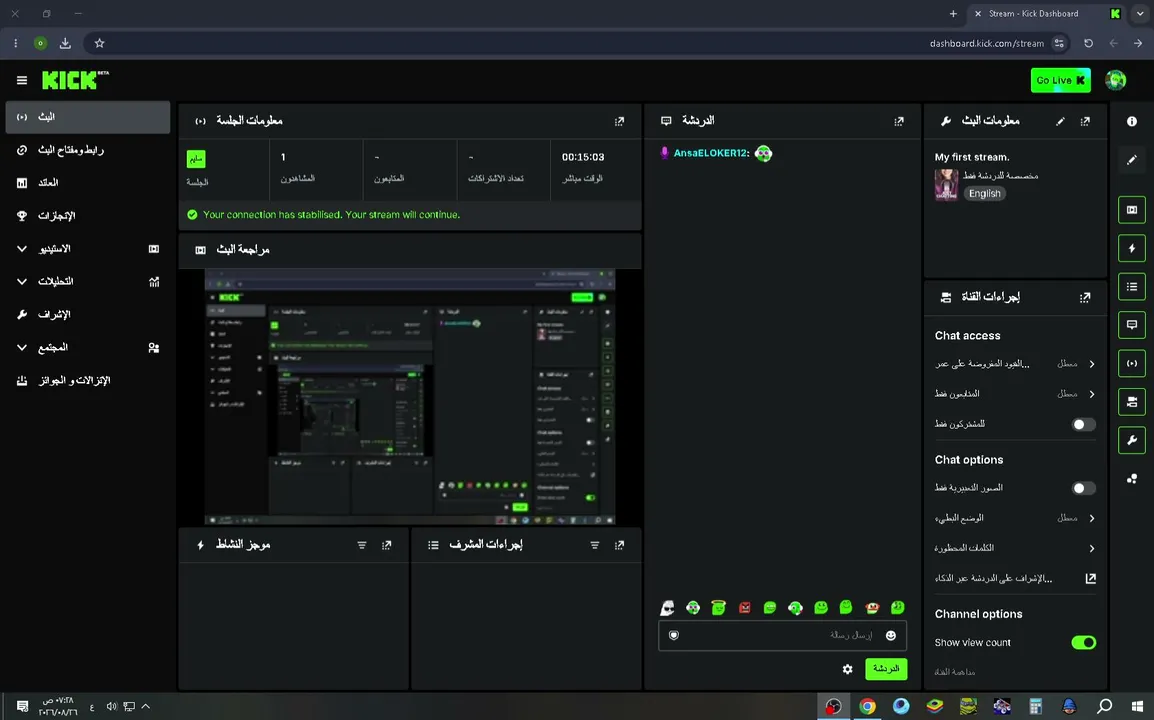Click the stream category cover image
The height and width of the screenshot is (720, 1154).
946,185
